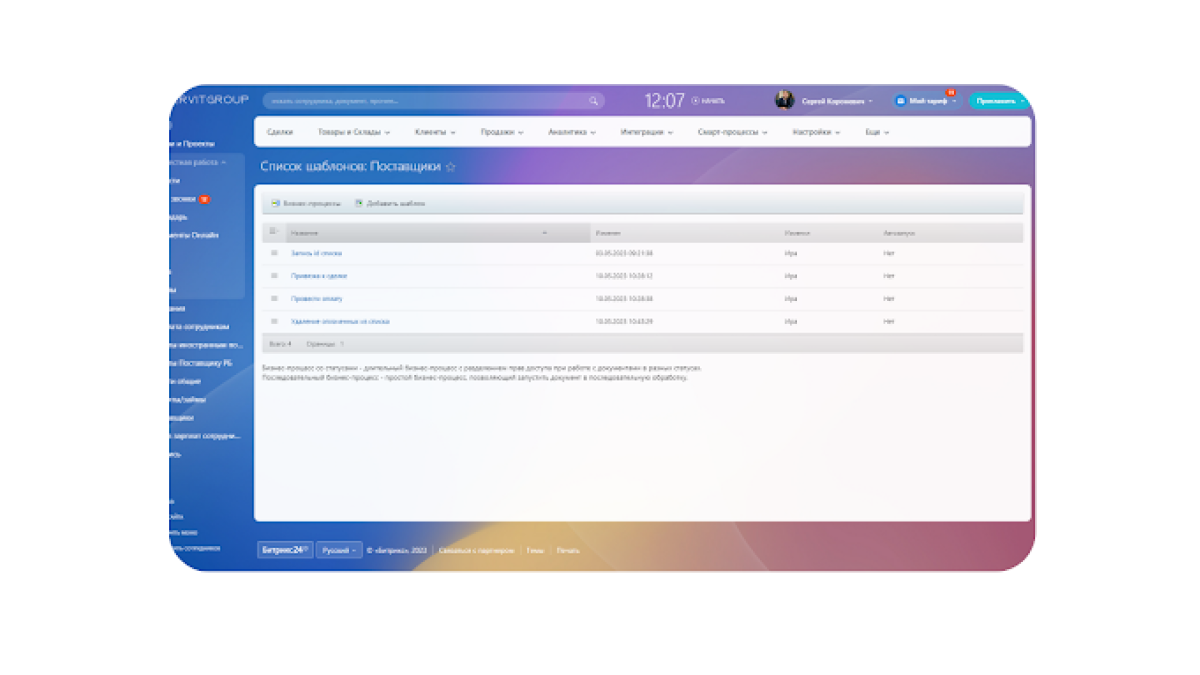Image resolution: width=1200 pixels, height=675 pixels.
Task: Expand the Смарт-процессы menu
Action: click(733, 132)
